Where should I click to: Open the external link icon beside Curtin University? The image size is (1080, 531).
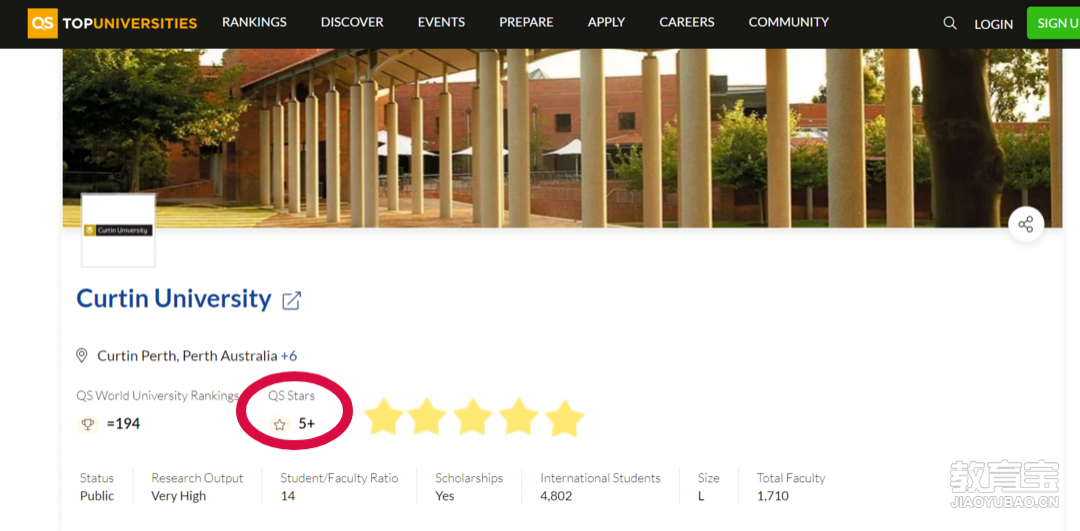pyautogui.click(x=291, y=300)
